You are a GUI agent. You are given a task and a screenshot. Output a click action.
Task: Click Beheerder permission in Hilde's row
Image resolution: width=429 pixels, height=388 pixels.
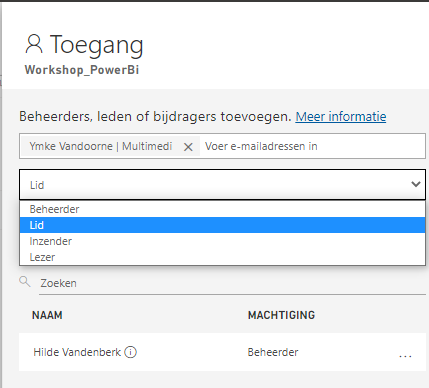(273, 352)
